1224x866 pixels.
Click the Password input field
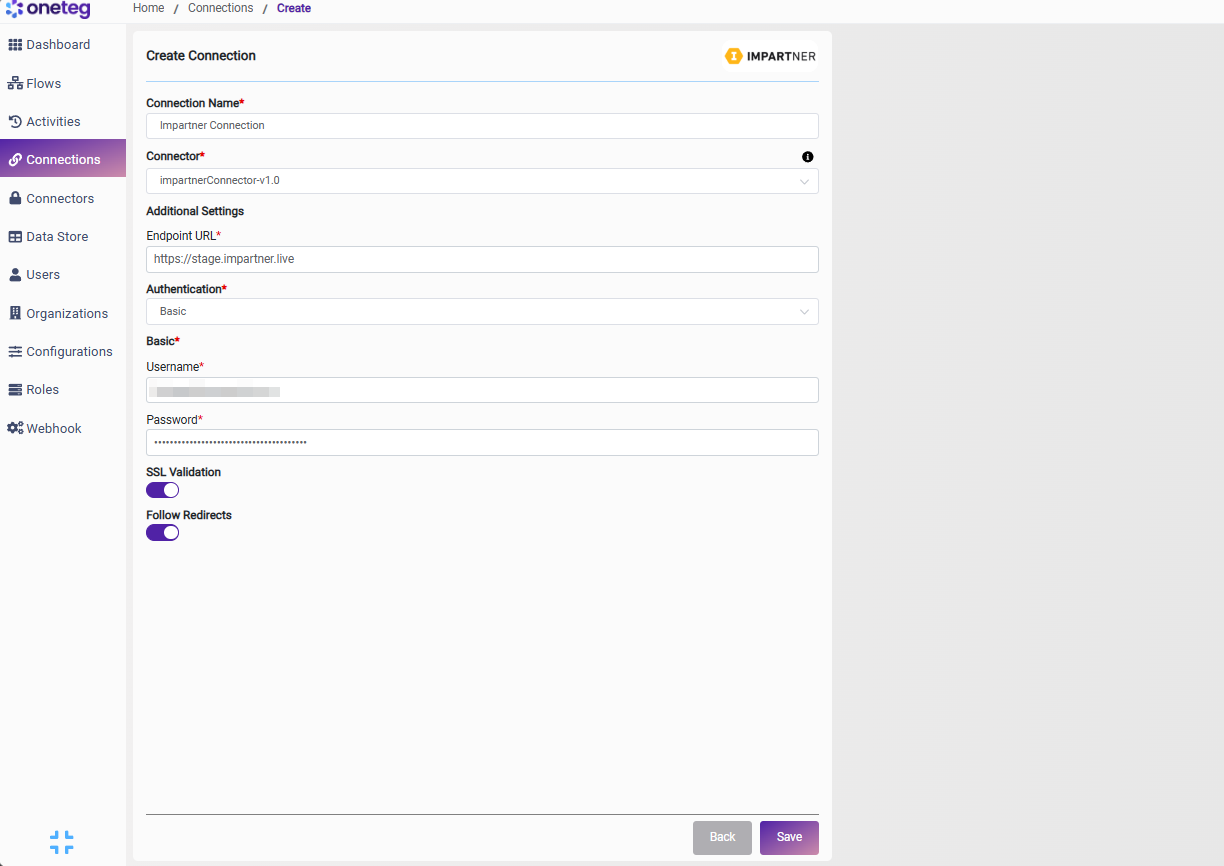tap(482, 442)
